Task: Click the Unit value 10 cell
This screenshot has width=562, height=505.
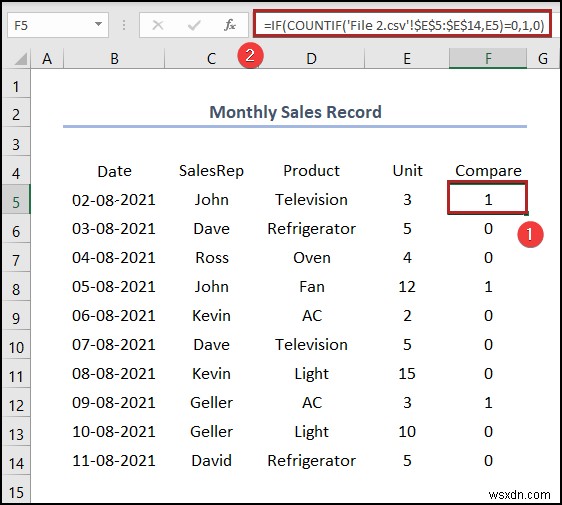Action: coord(407,432)
